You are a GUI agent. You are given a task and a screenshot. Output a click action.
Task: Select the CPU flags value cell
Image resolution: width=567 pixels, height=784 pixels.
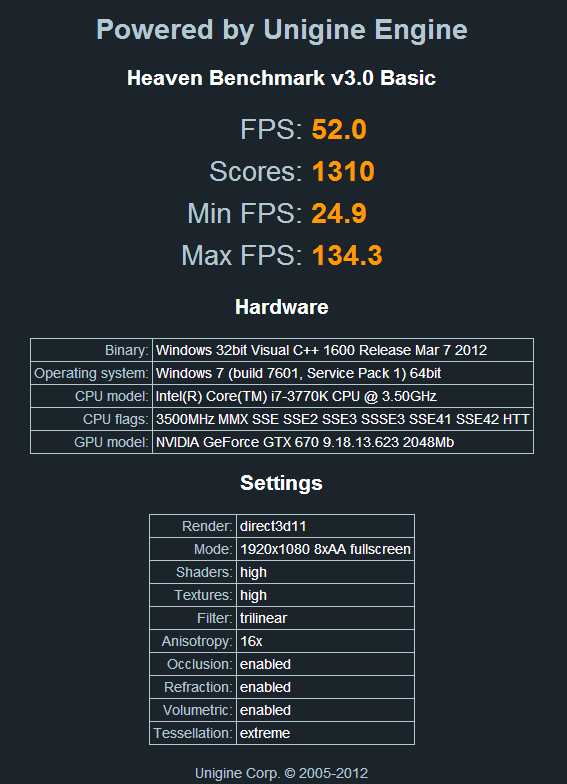(342, 419)
